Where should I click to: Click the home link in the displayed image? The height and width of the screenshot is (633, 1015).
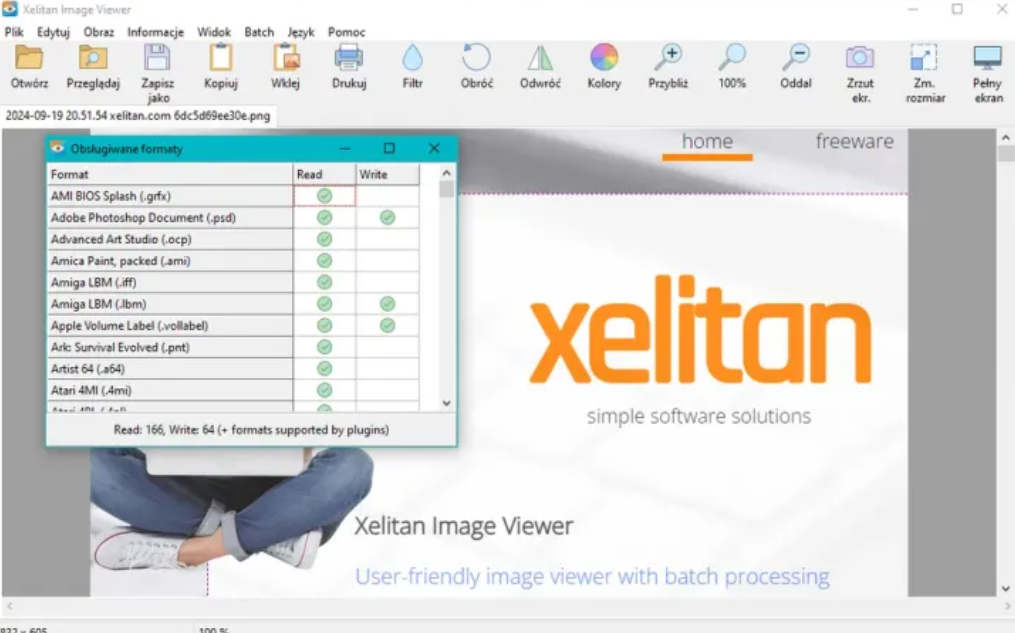[x=707, y=141]
